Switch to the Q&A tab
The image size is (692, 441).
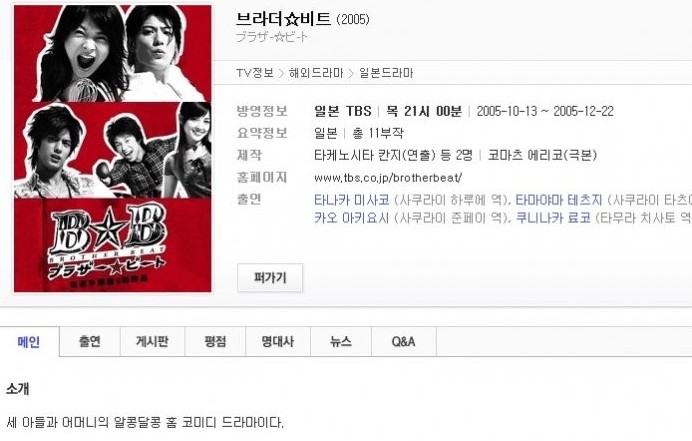click(403, 342)
